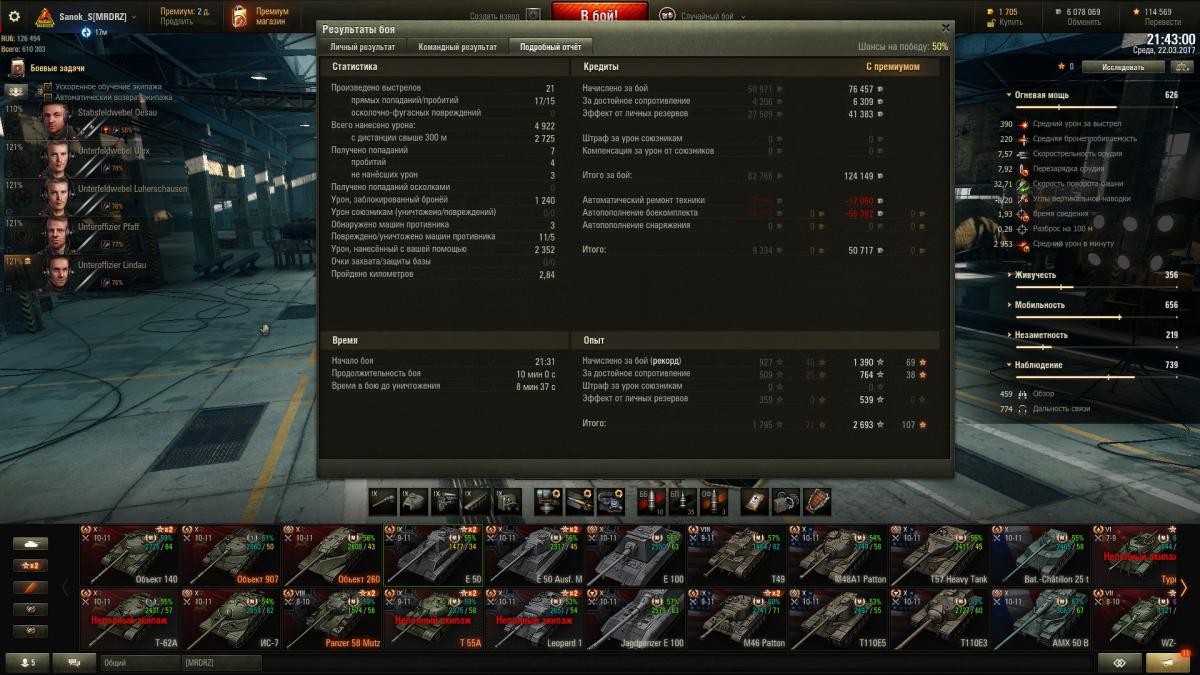Switch to Личный результат tab
Image resolution: width=1200 pixels, height=675 pixels.
tap(363, 47)
